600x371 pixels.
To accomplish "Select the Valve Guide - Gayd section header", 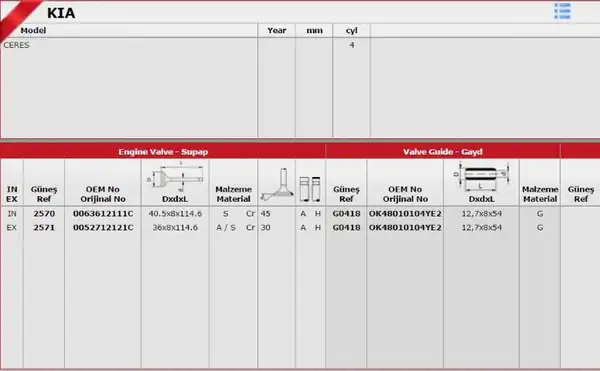I will pyautogui.click(x=443, y=152).
